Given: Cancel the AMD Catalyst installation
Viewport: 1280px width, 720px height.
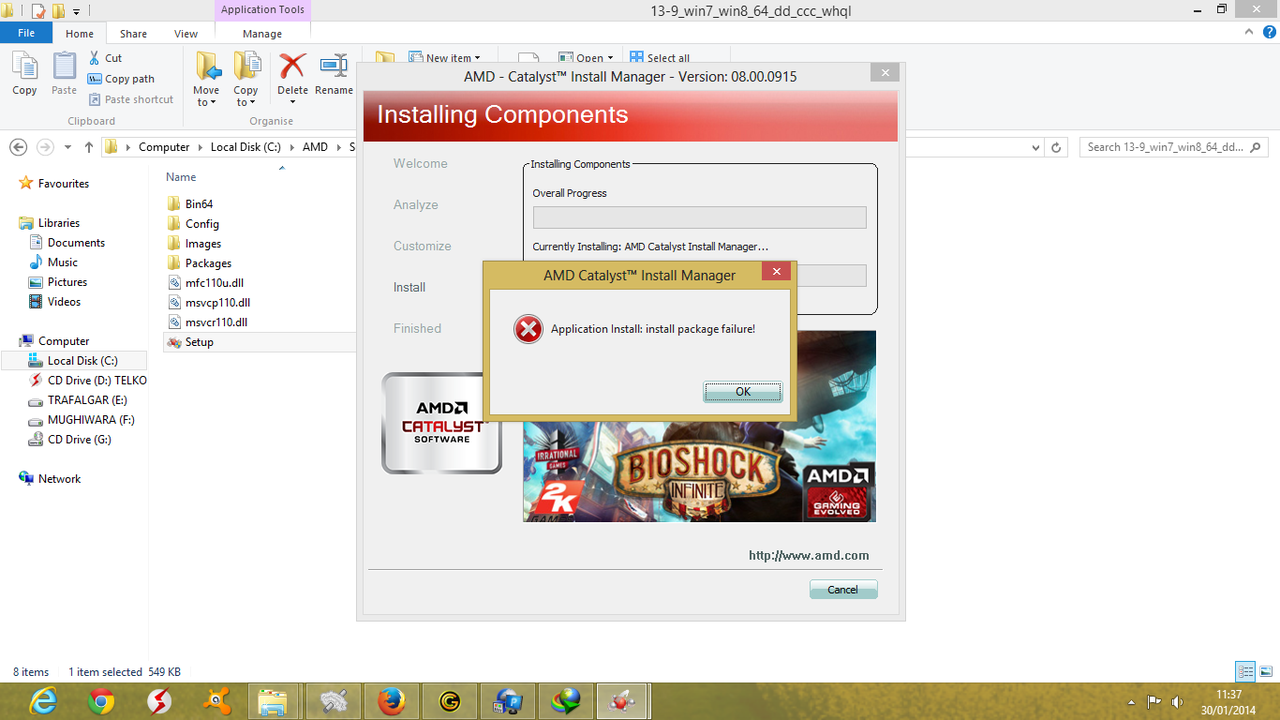Looking at the screenshot, I should [x=843, y=590].
